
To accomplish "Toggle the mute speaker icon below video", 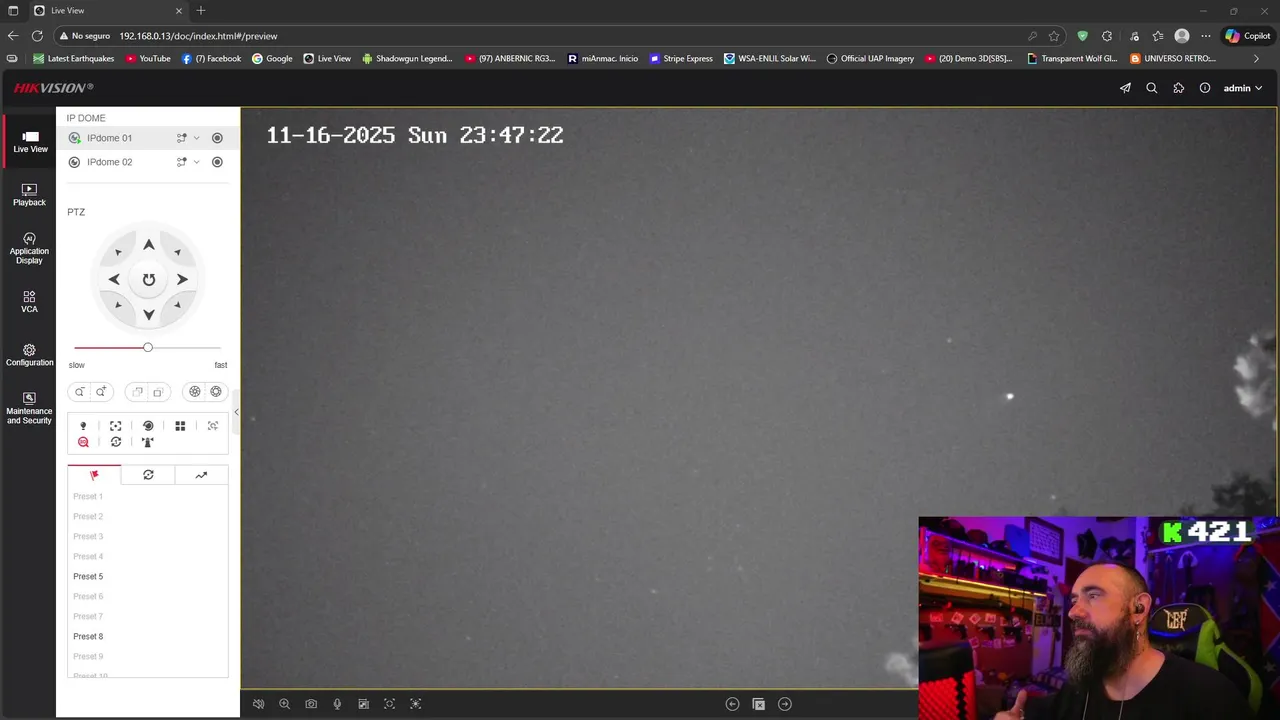I will (258, 704).
